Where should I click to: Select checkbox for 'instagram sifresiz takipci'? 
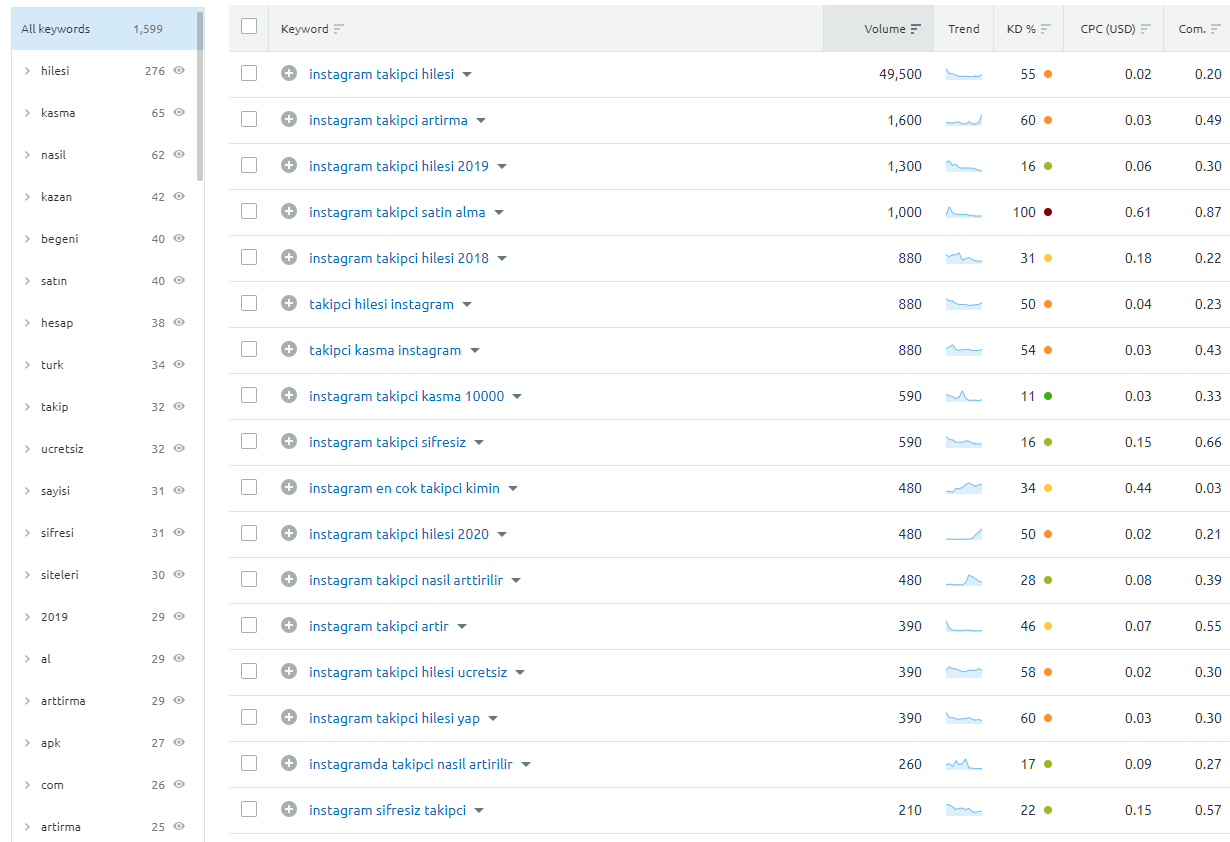point(249,809)
